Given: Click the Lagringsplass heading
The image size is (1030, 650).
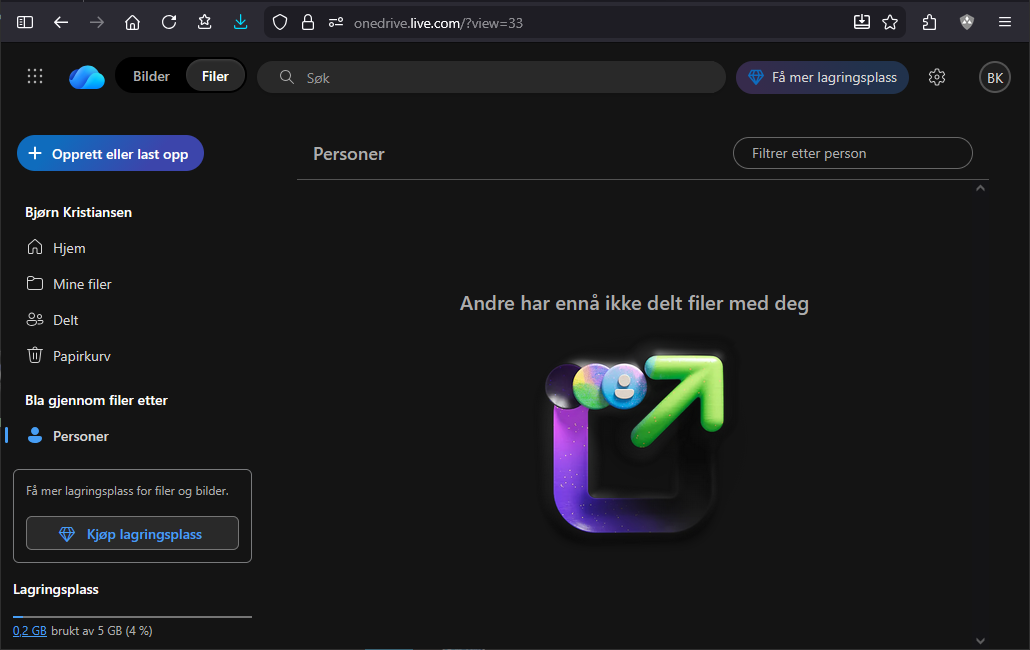Looking at the screenshot, I should [x=56, y=589].
